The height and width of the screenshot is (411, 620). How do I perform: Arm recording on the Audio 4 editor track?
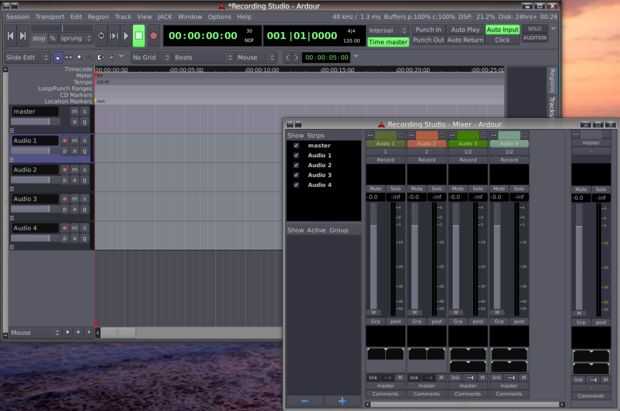(x=65, y=228)
